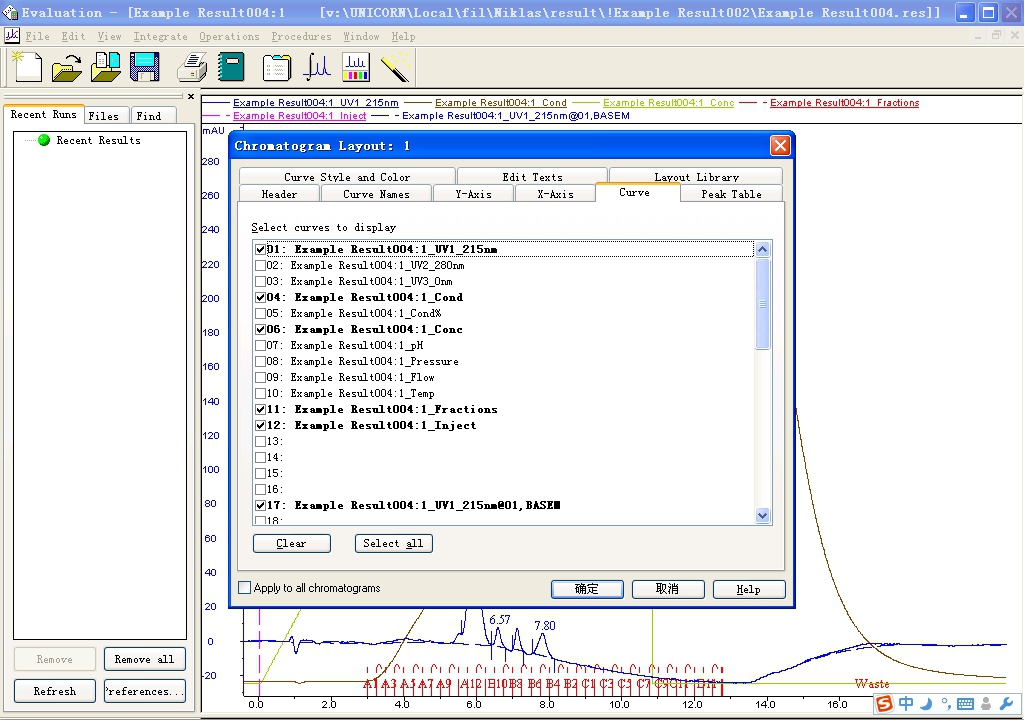Click the peak integrate curve icon
Viewport: 1025px width, 722px height.
coord(317,67)
